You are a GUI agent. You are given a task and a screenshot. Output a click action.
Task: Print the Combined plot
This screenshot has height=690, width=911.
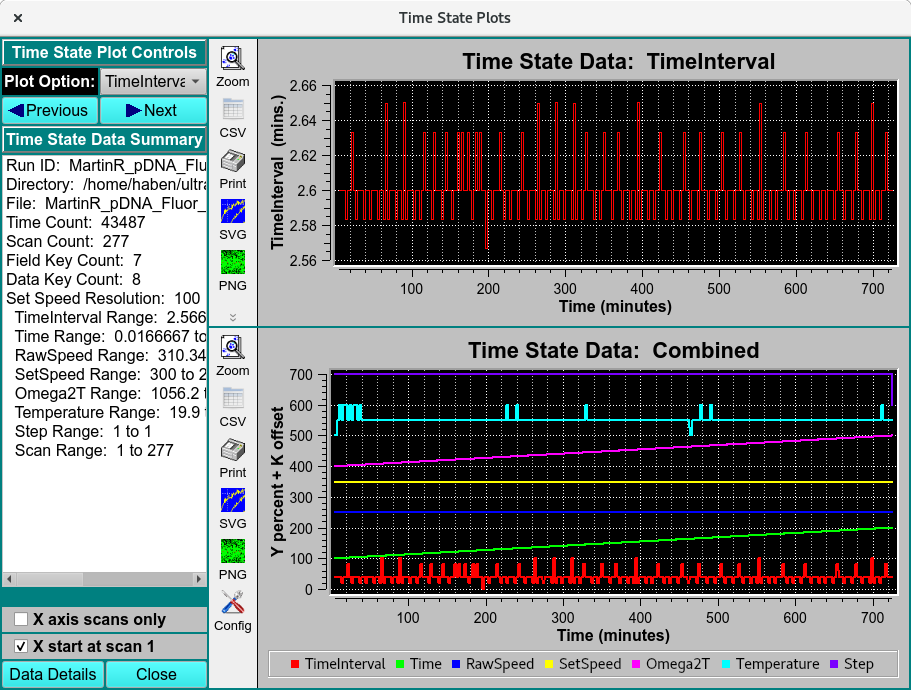[x=232, y=450]
